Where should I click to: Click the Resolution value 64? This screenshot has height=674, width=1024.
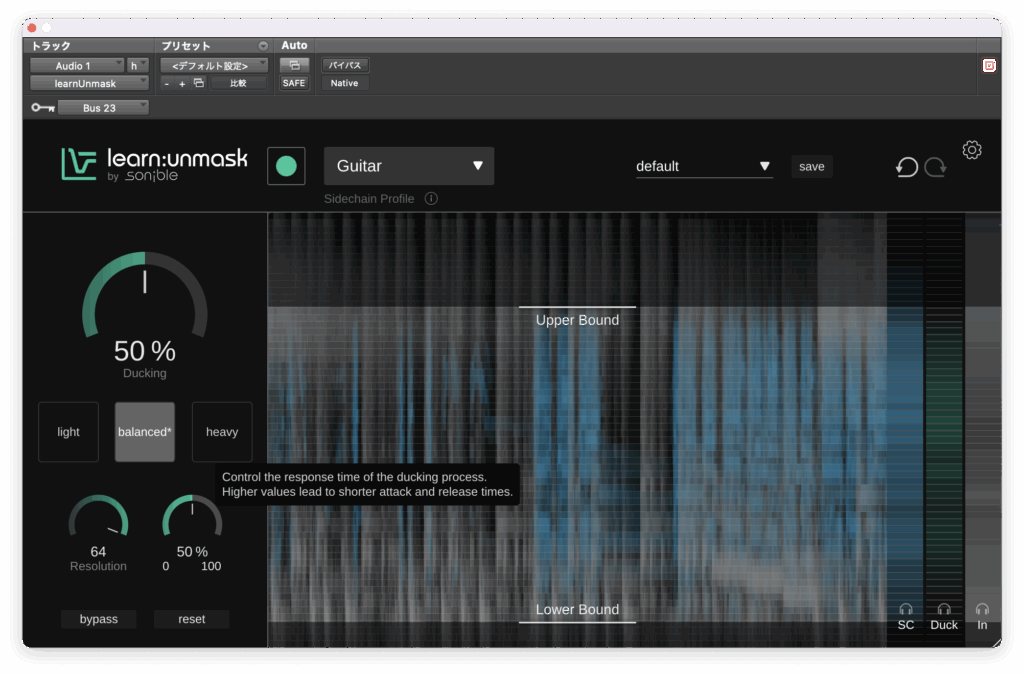click(98, 552)
